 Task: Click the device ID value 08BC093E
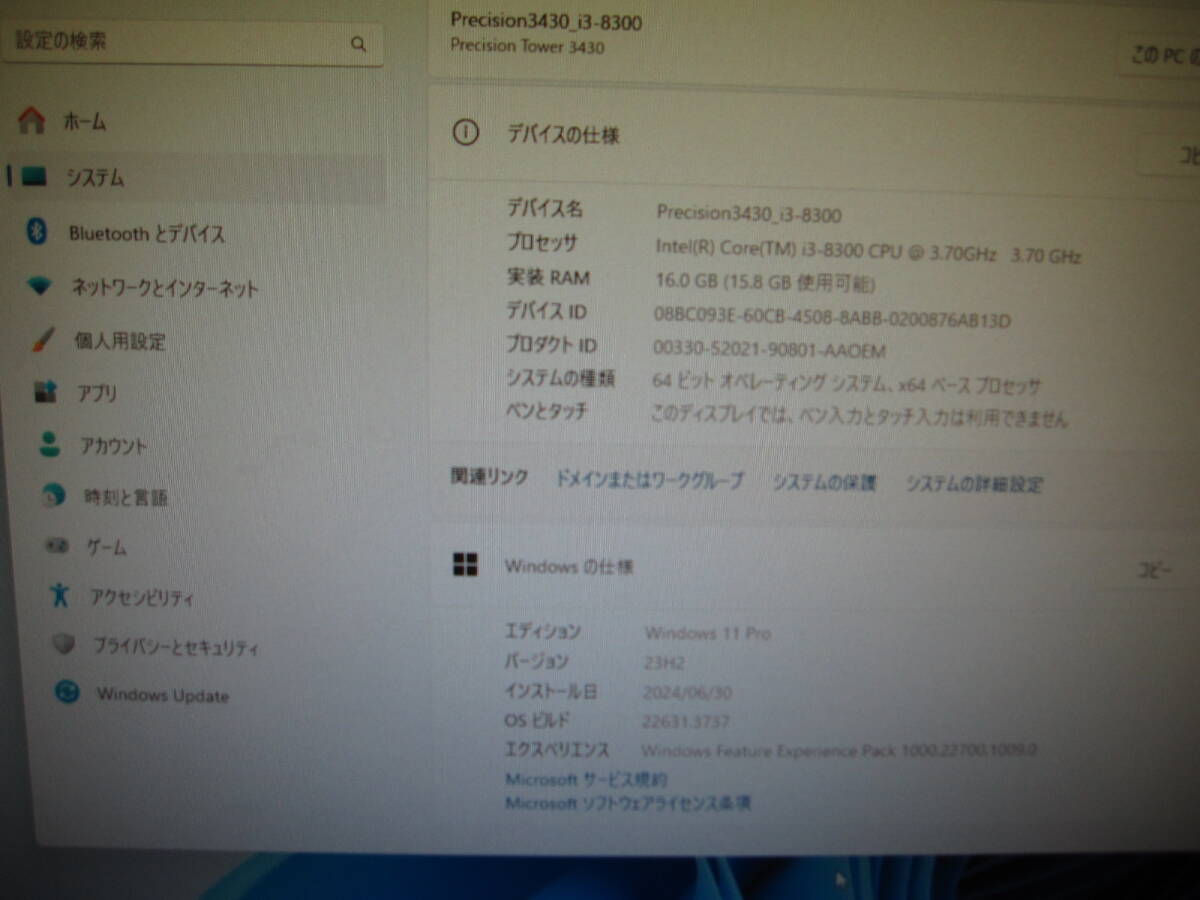pos(832,318)
